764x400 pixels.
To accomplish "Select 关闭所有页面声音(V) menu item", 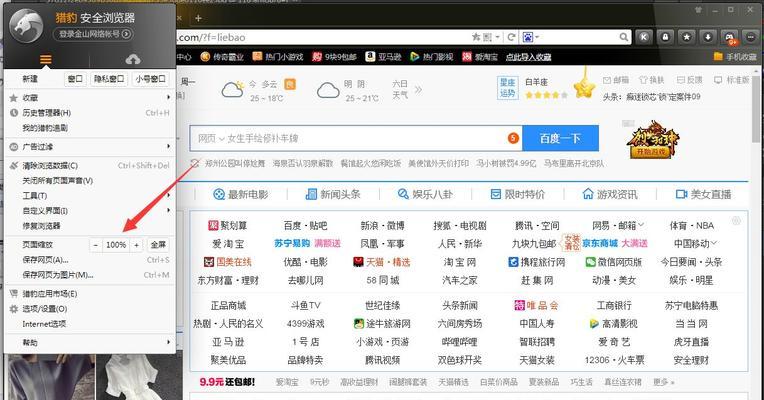I will pyautogui.click(x=90, y=181).
